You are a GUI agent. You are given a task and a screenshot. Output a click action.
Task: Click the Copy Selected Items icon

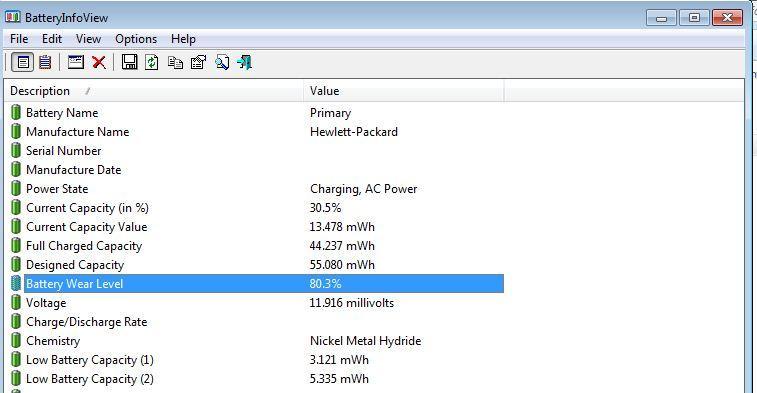(x=175, y=63)
